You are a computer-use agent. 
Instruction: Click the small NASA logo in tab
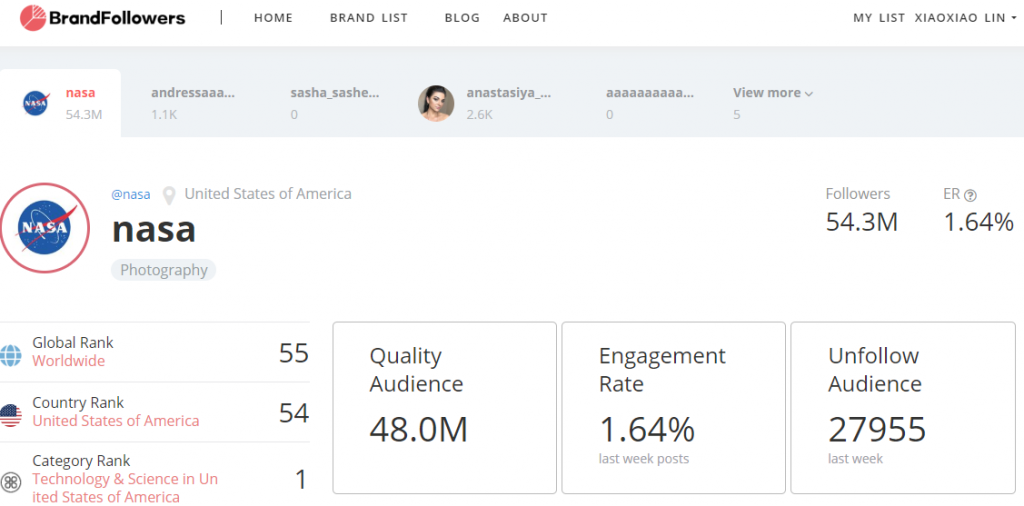[36, 103]
